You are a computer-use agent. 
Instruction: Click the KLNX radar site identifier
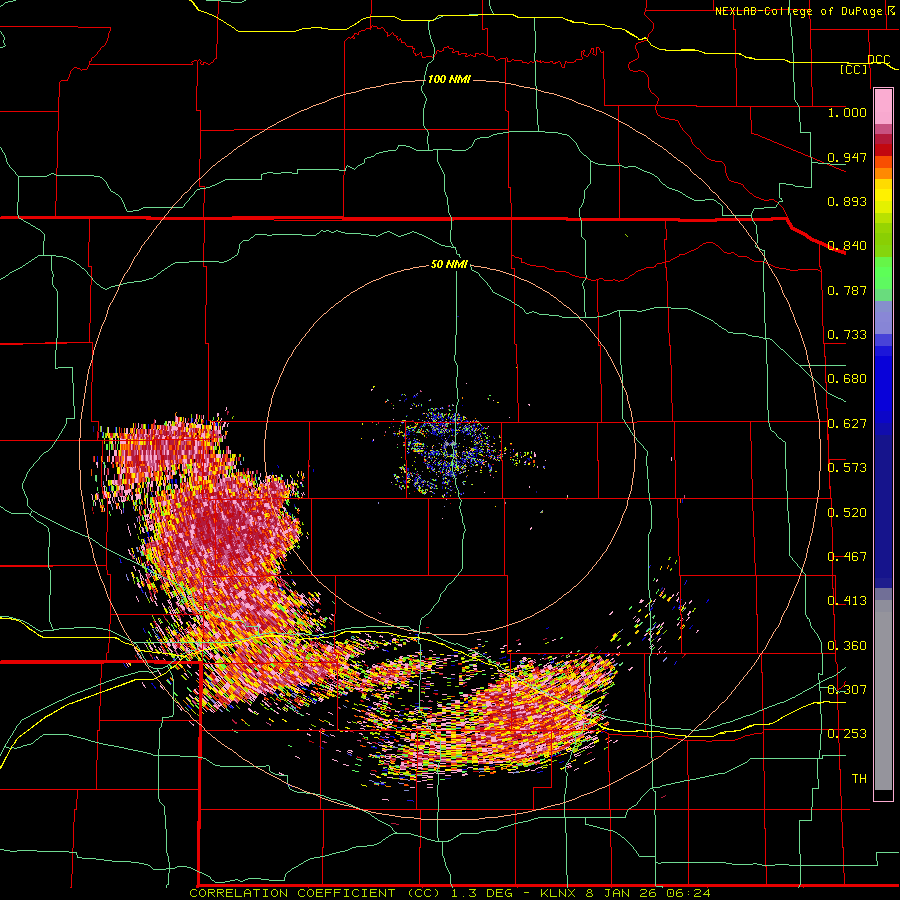(x=558, y=893)
